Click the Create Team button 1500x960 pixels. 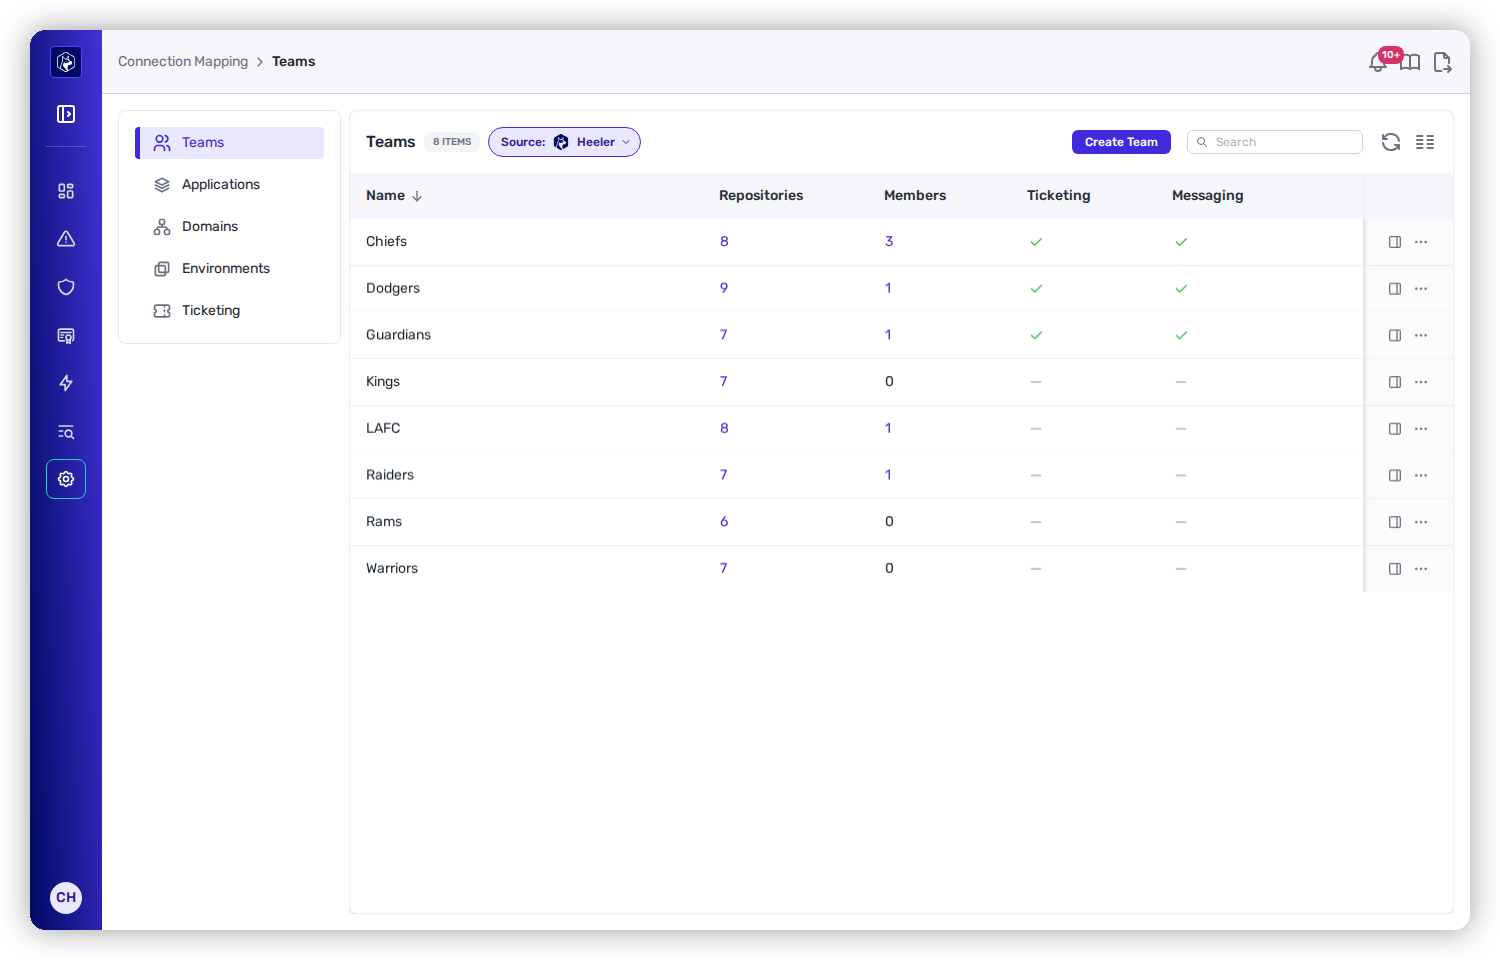1121,142
